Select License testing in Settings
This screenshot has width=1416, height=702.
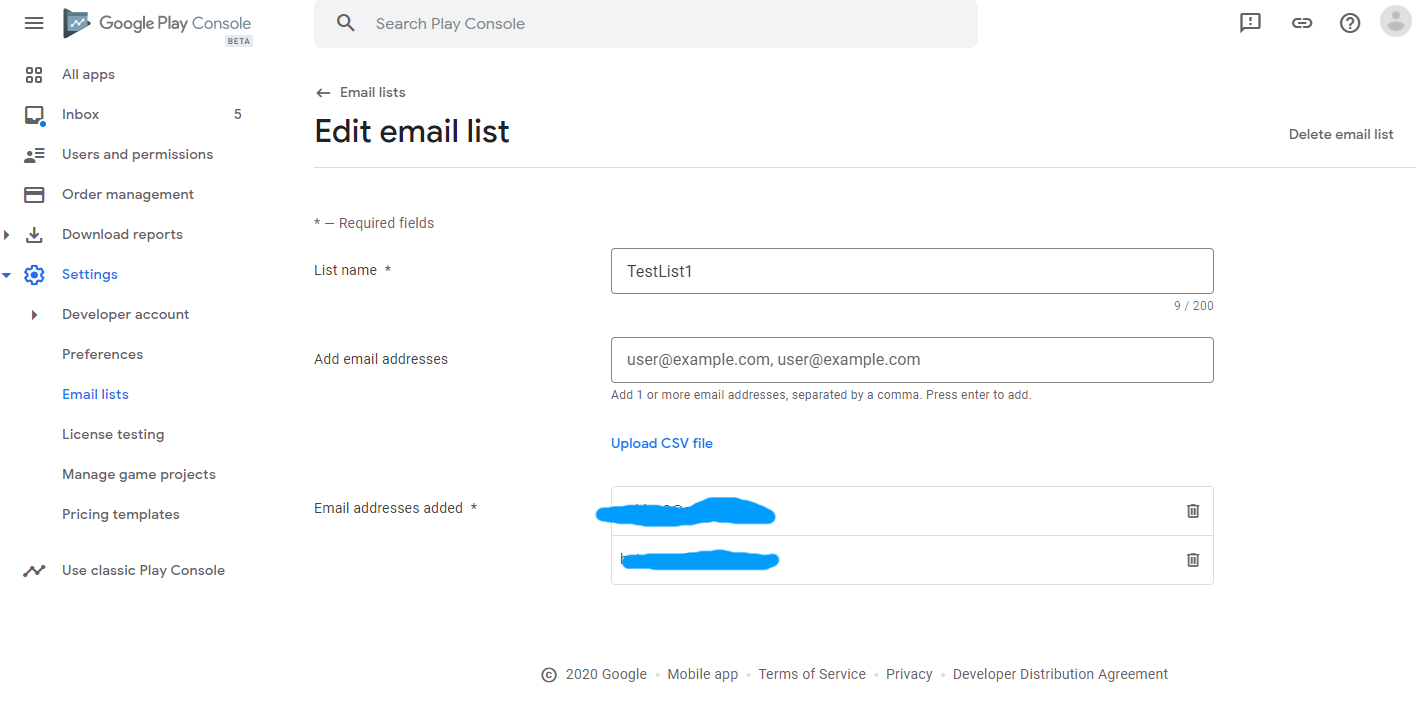pos(113,435)
